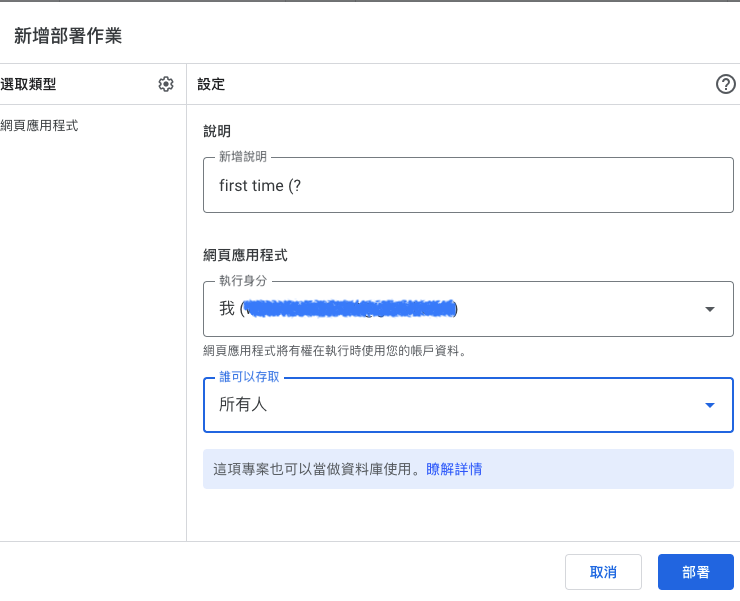Click the 新增說明 description text field

(x=468, y=186)
